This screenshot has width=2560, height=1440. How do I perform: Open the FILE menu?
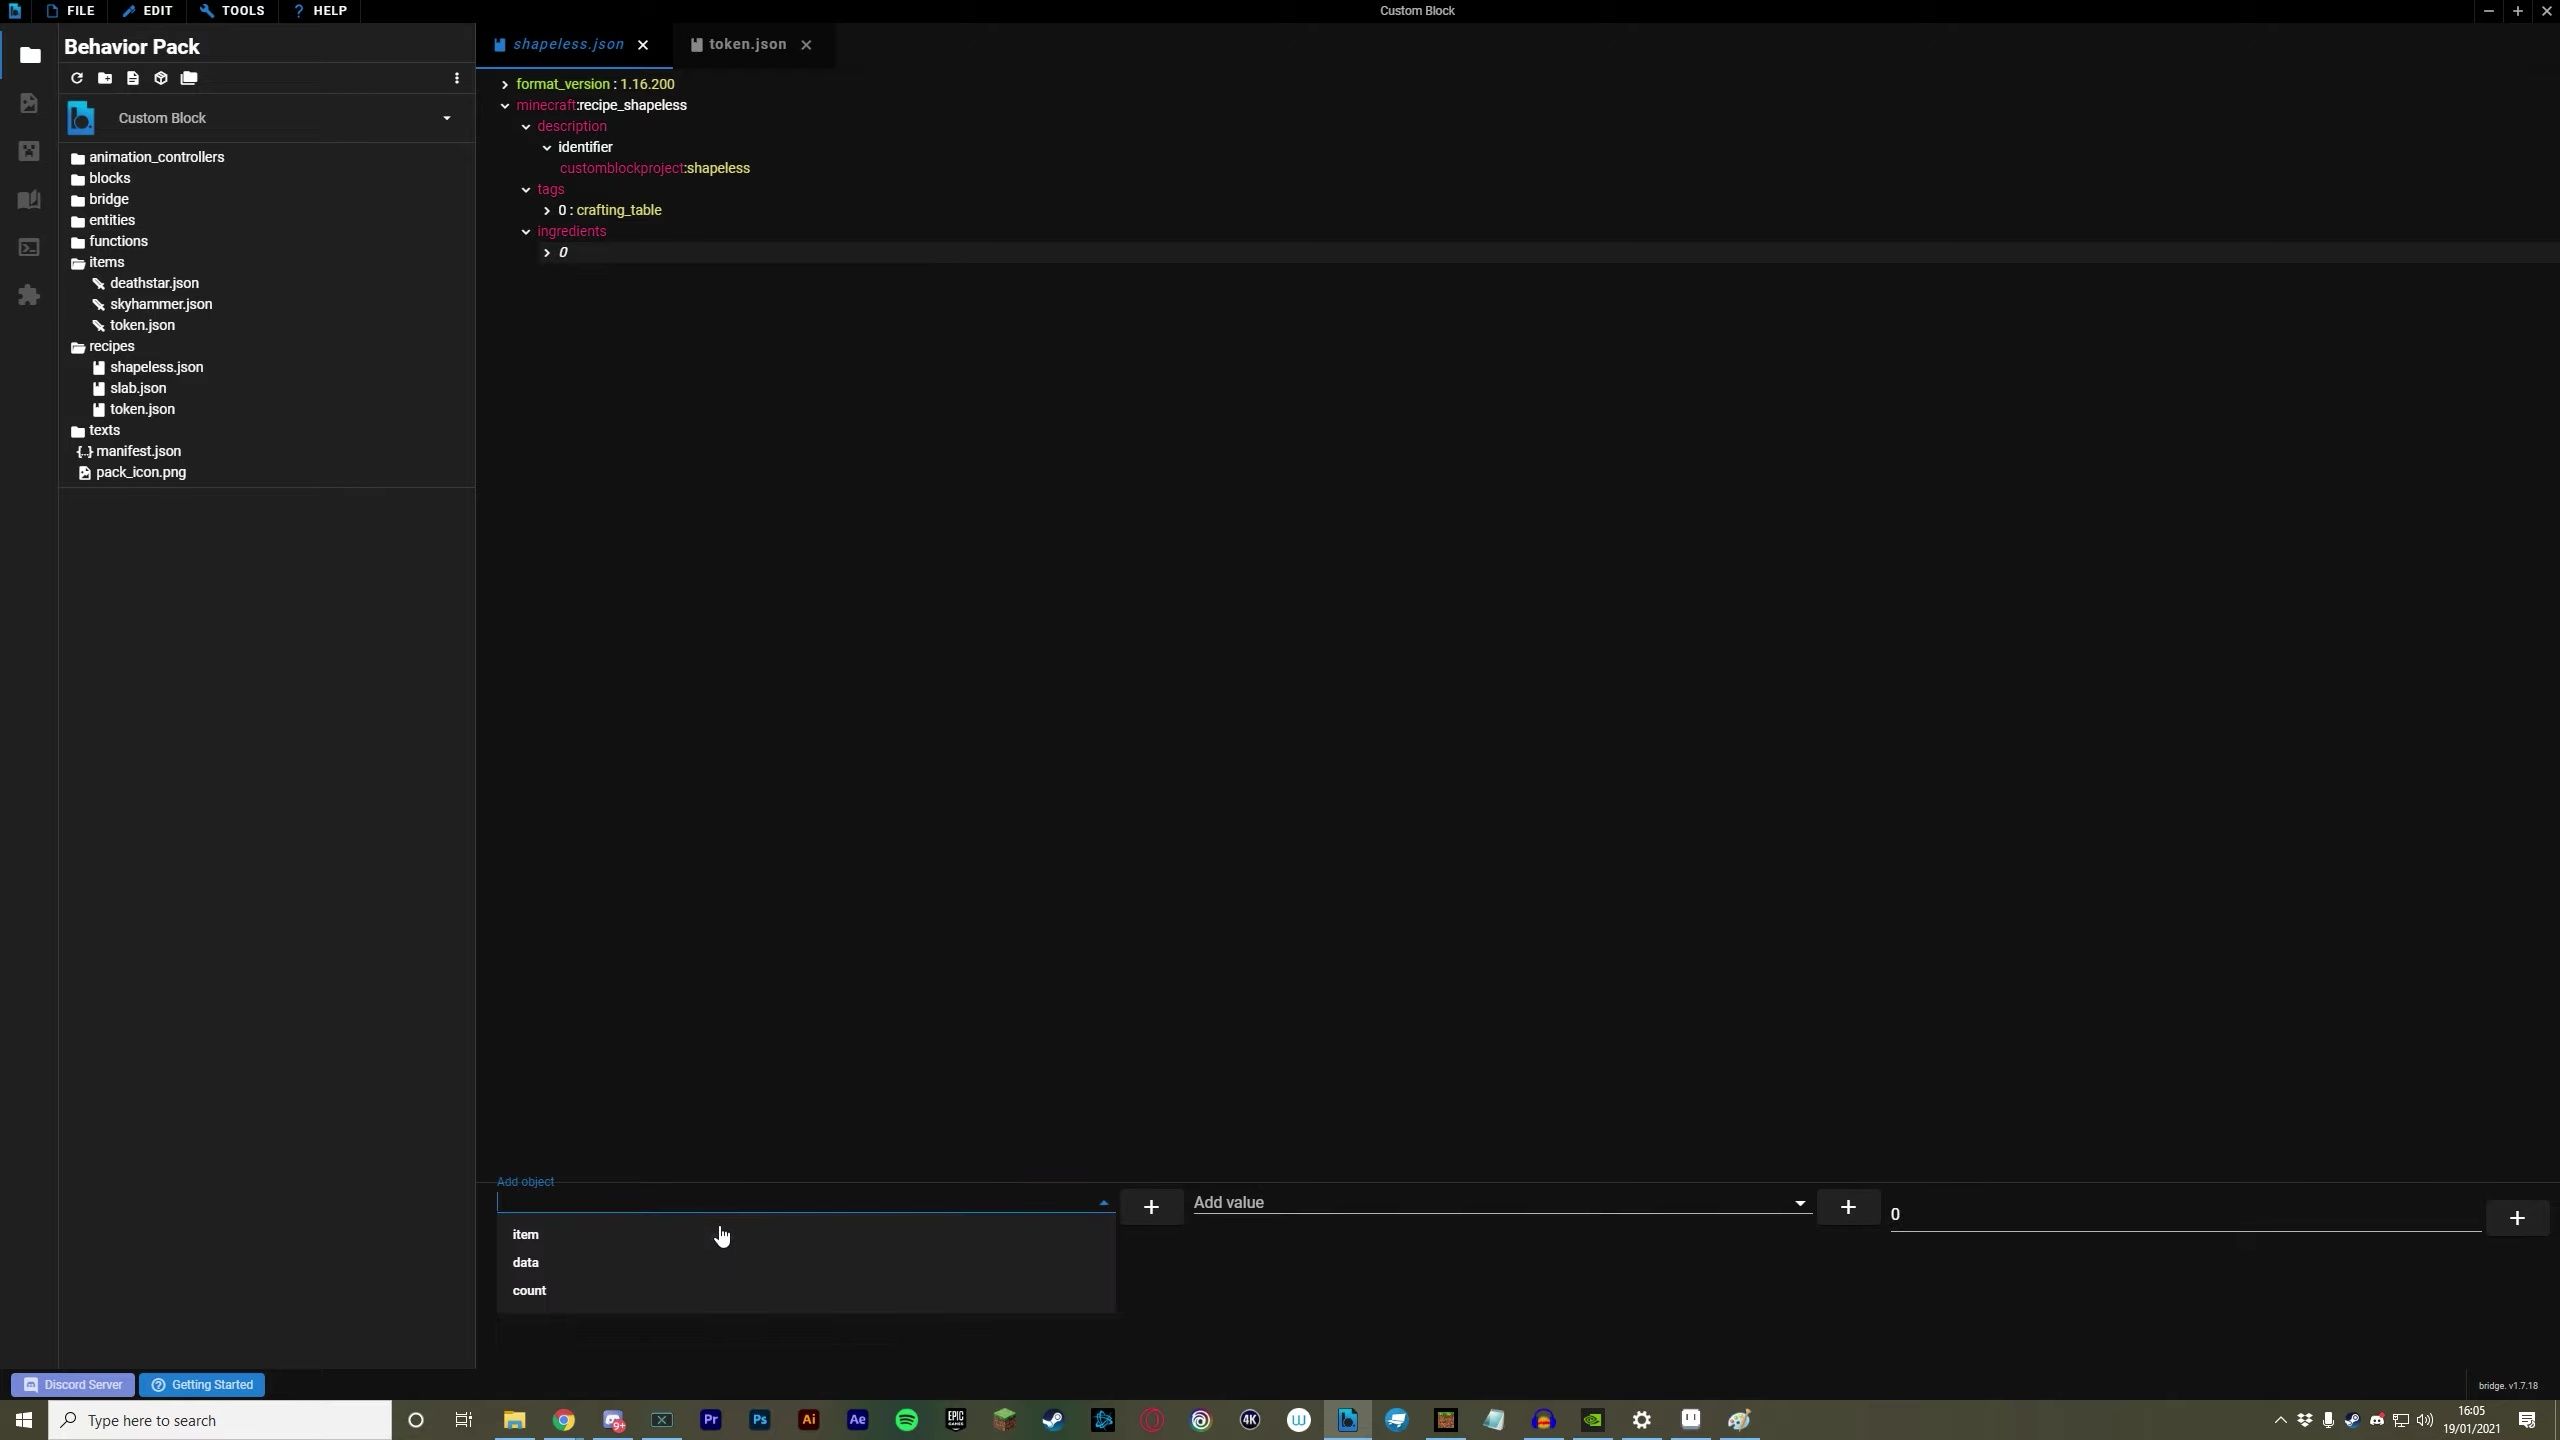(x=70, y=11)
